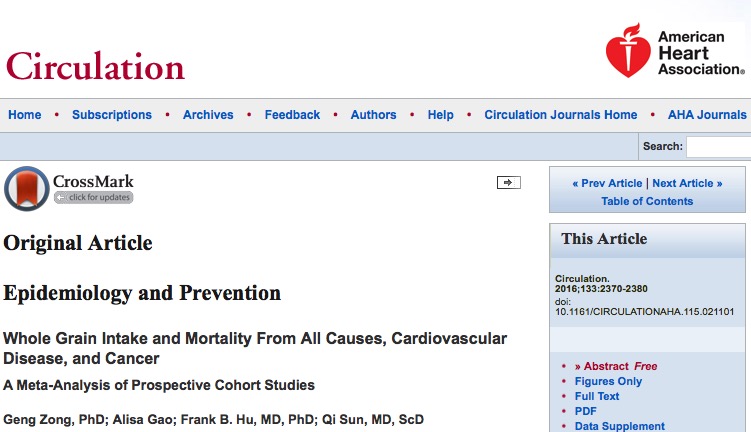
Task: Open the Help navigation item
Action: coord(441,115)
